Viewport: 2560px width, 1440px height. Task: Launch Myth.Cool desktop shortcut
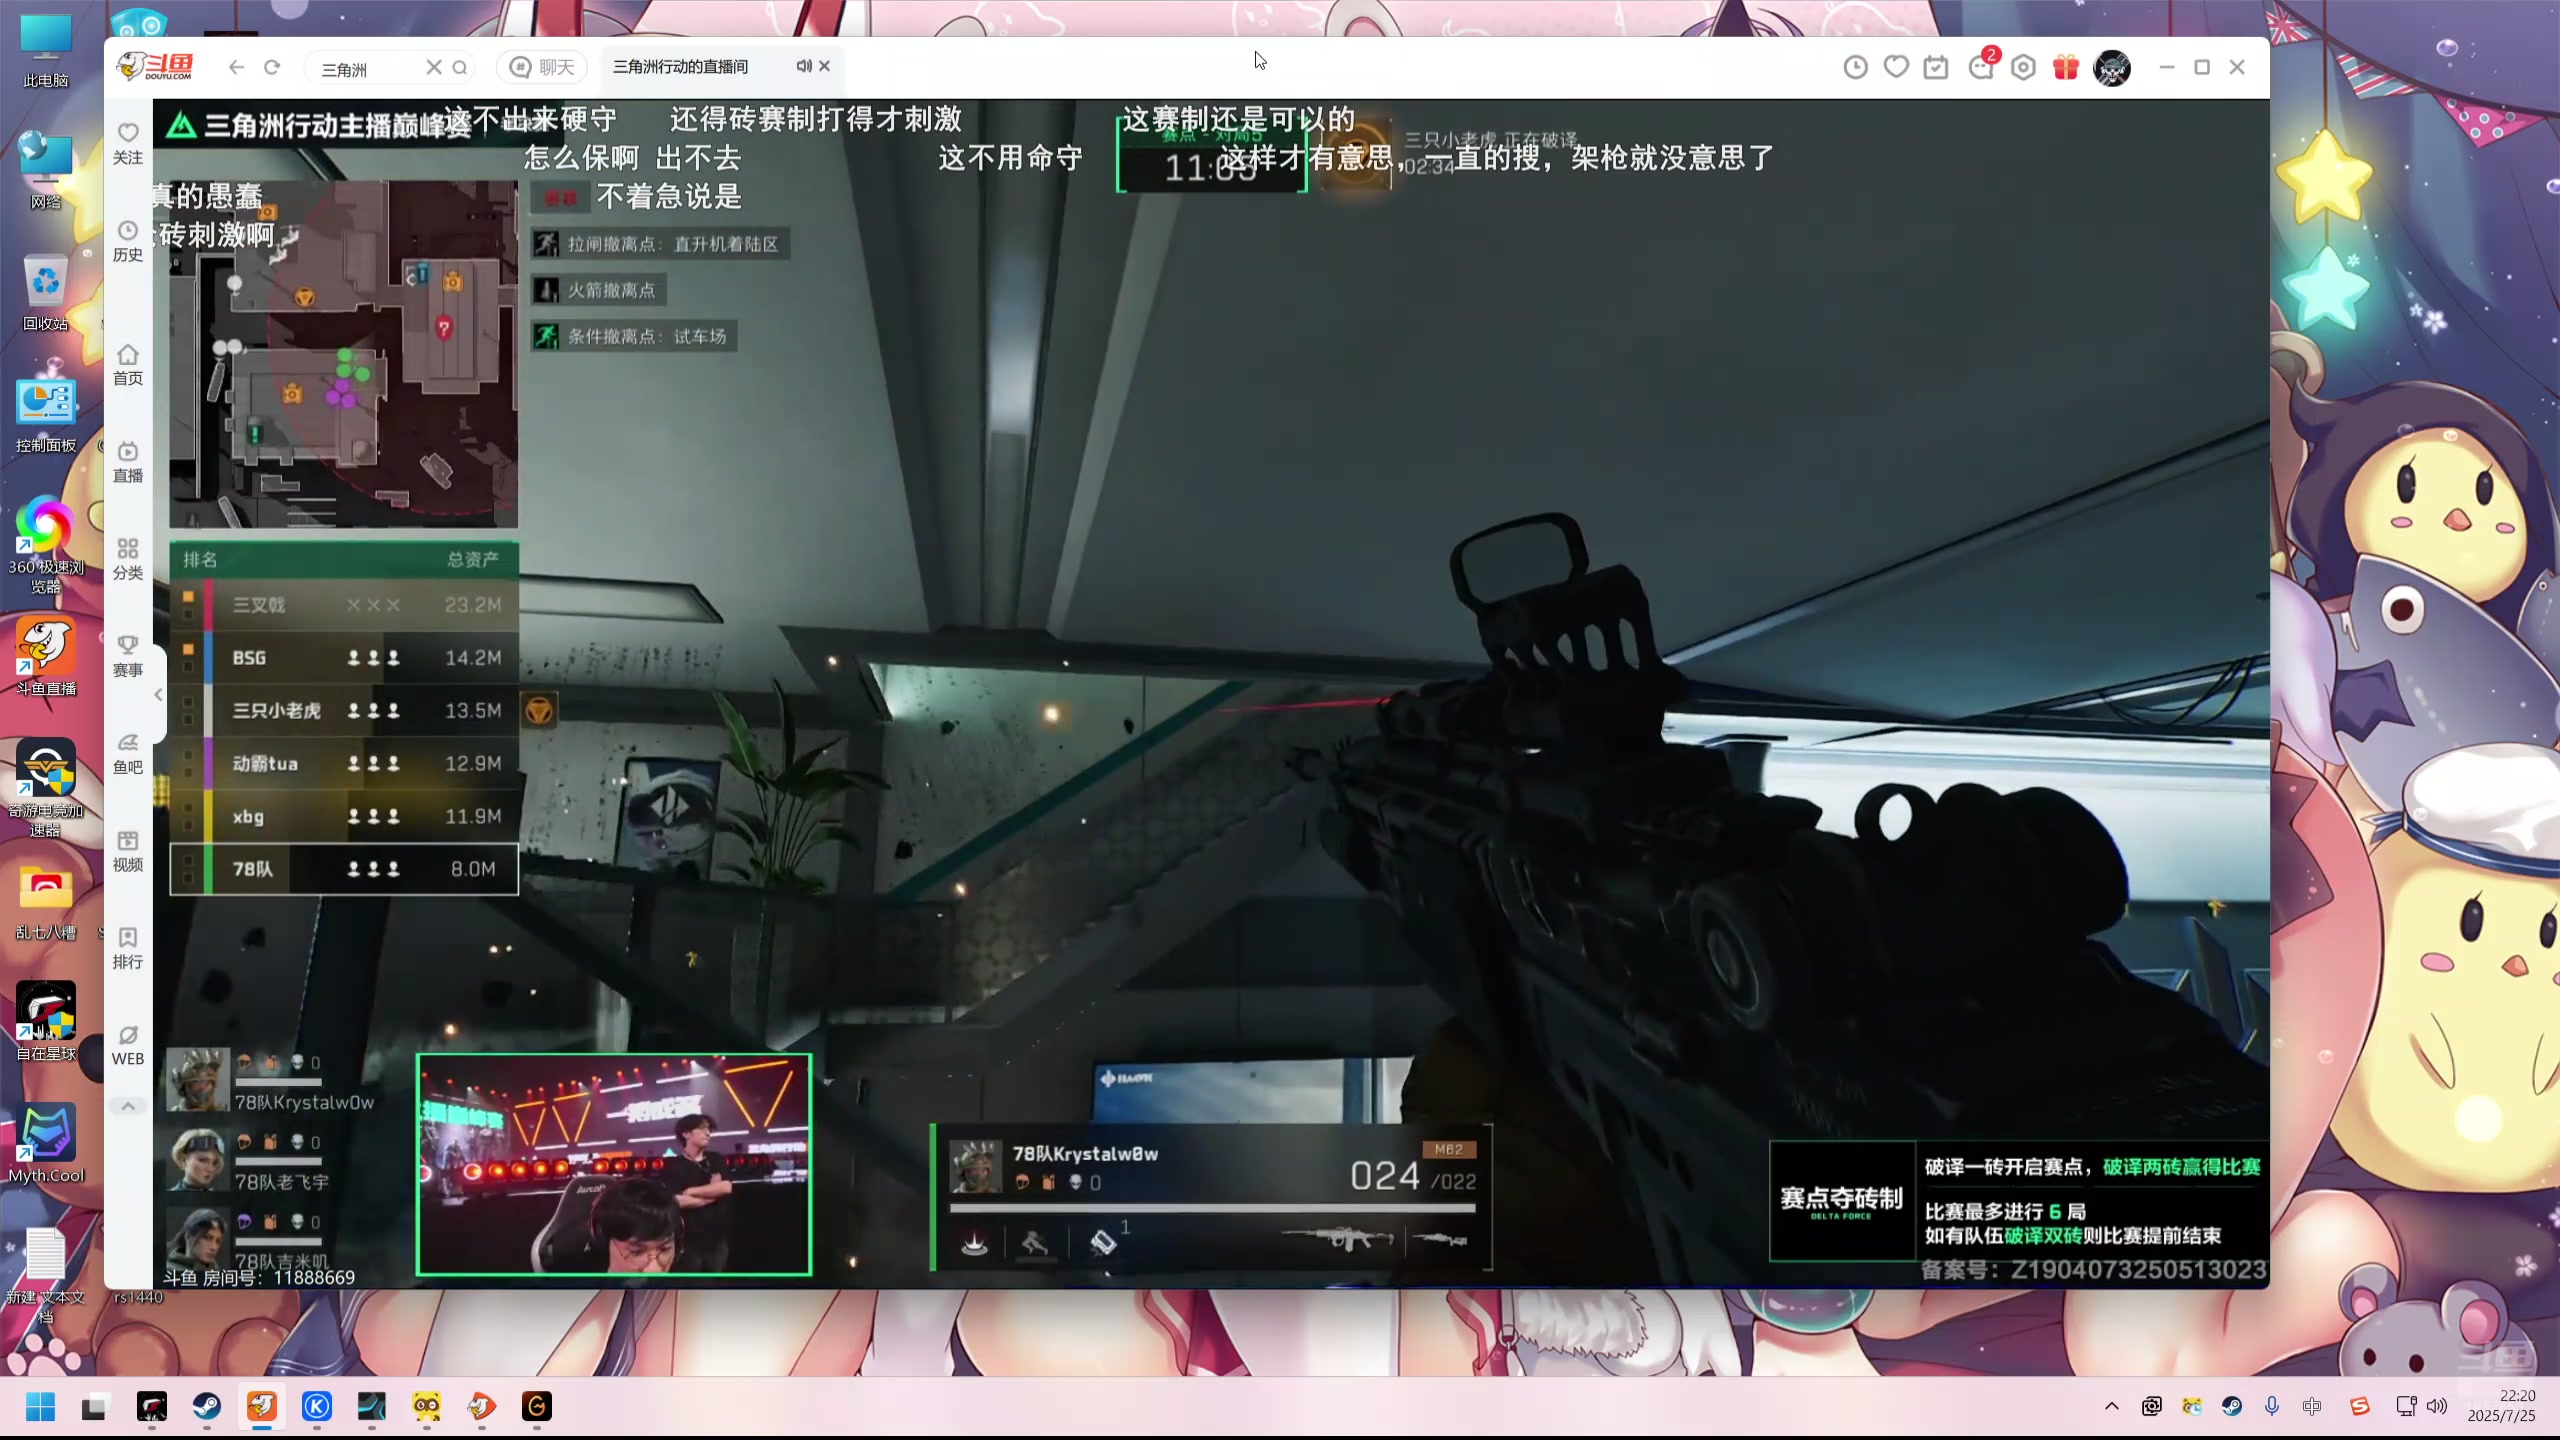(46, 1144)
